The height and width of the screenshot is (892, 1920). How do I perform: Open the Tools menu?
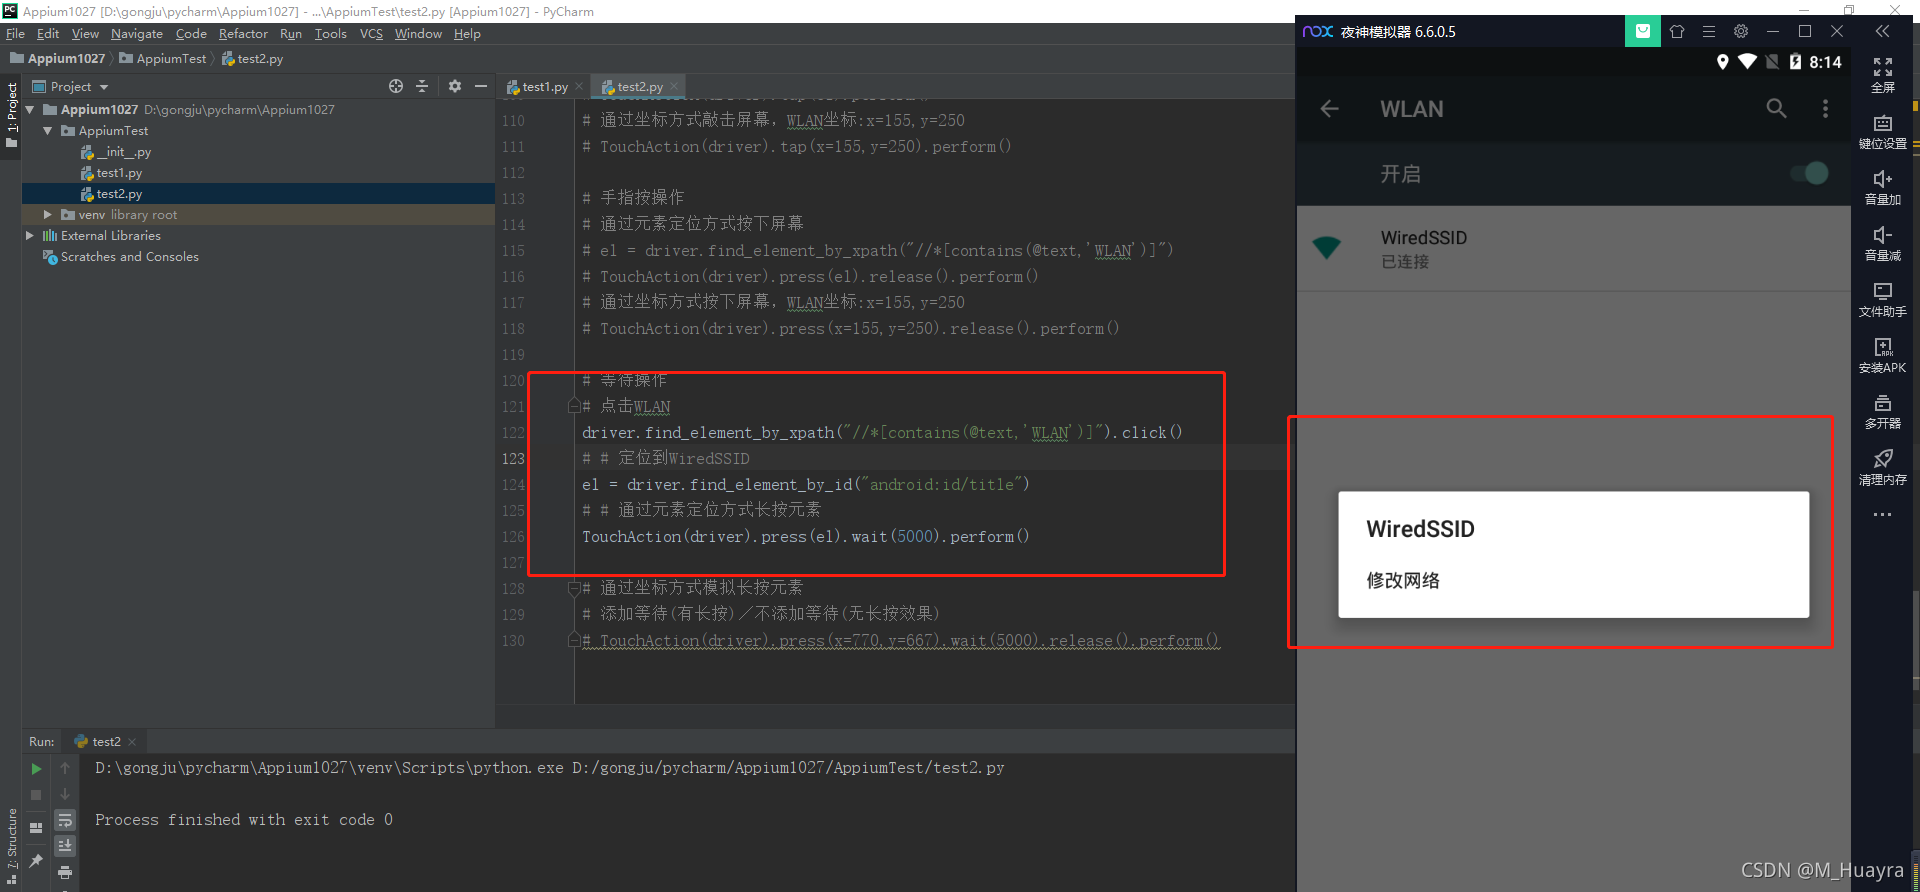pyautogui.click(x=331, y=34)
